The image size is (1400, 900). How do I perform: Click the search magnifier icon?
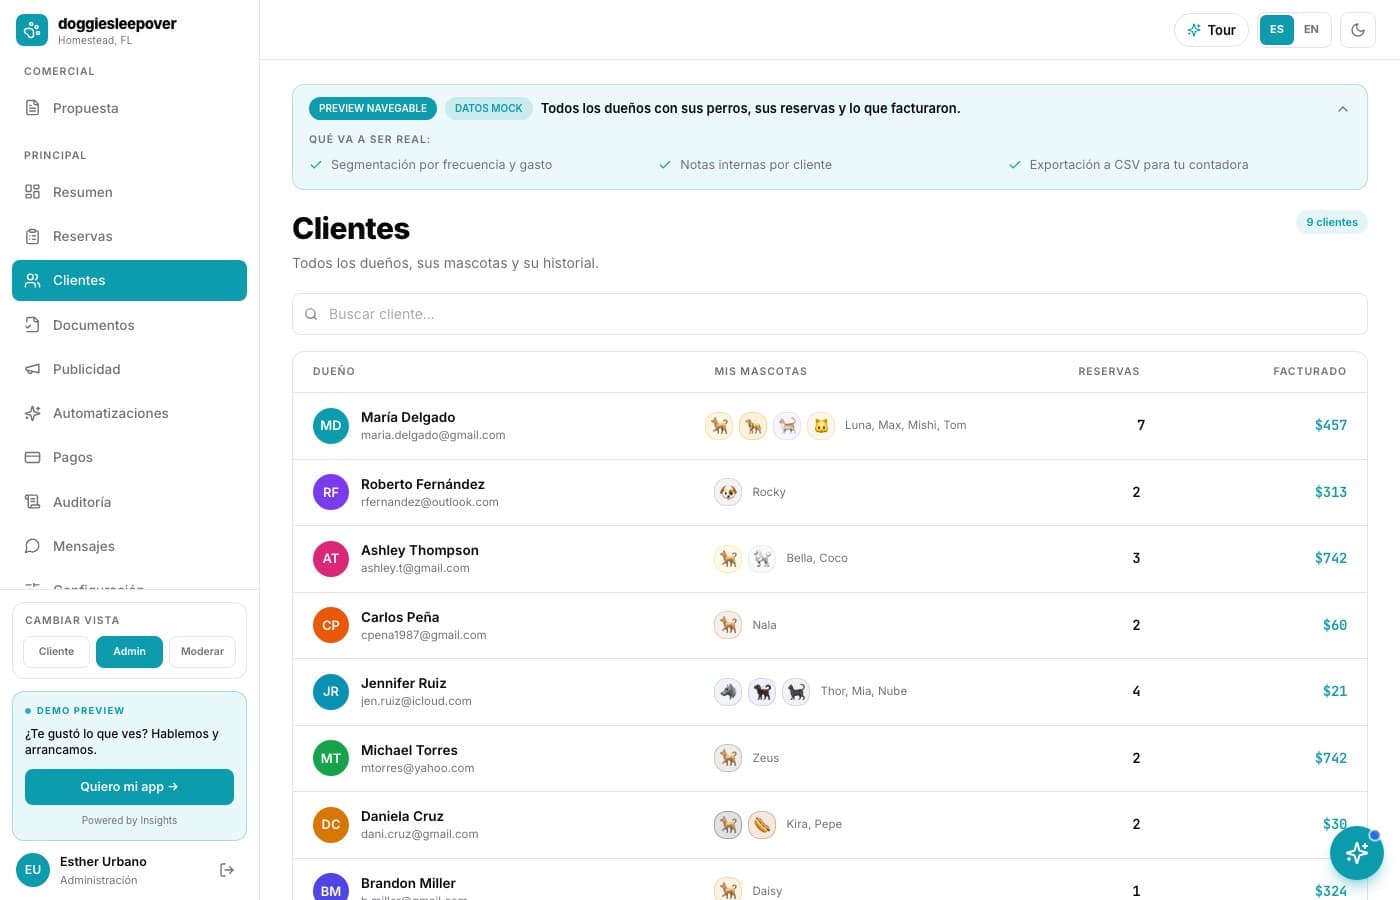pyautogui.click(x=311, y=314)
